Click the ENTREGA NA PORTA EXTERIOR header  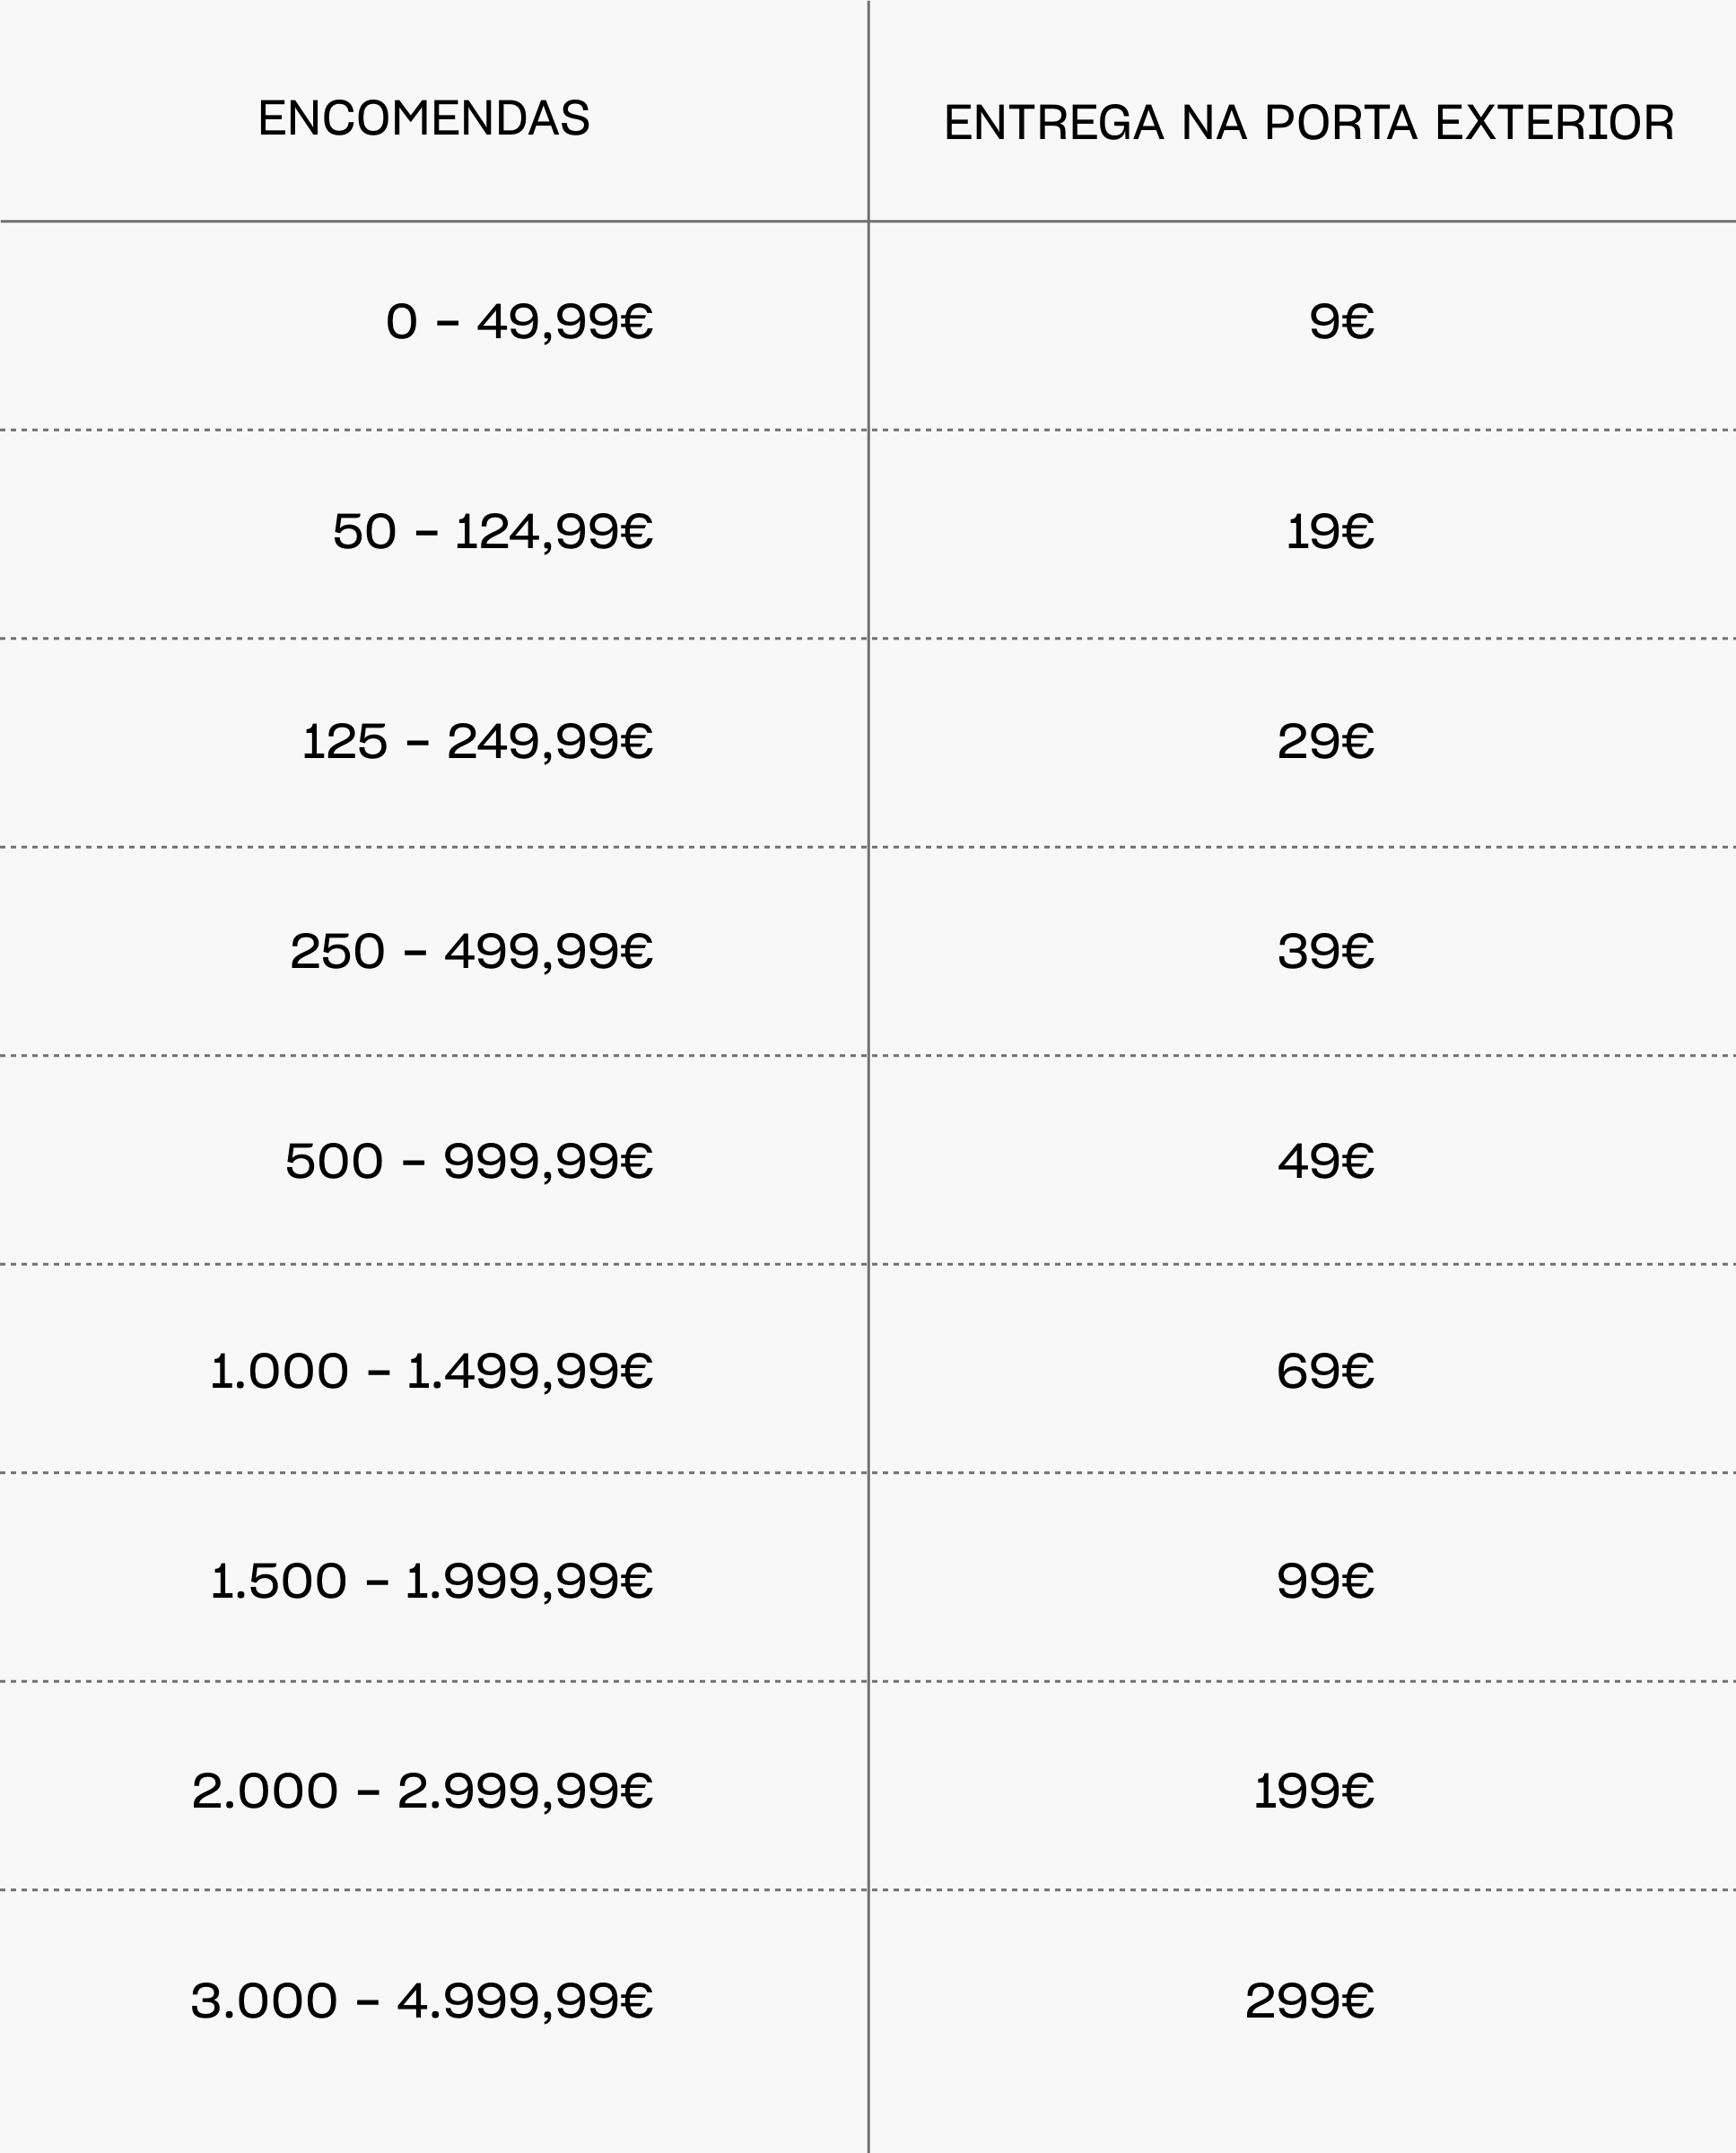click(1309, 123)
